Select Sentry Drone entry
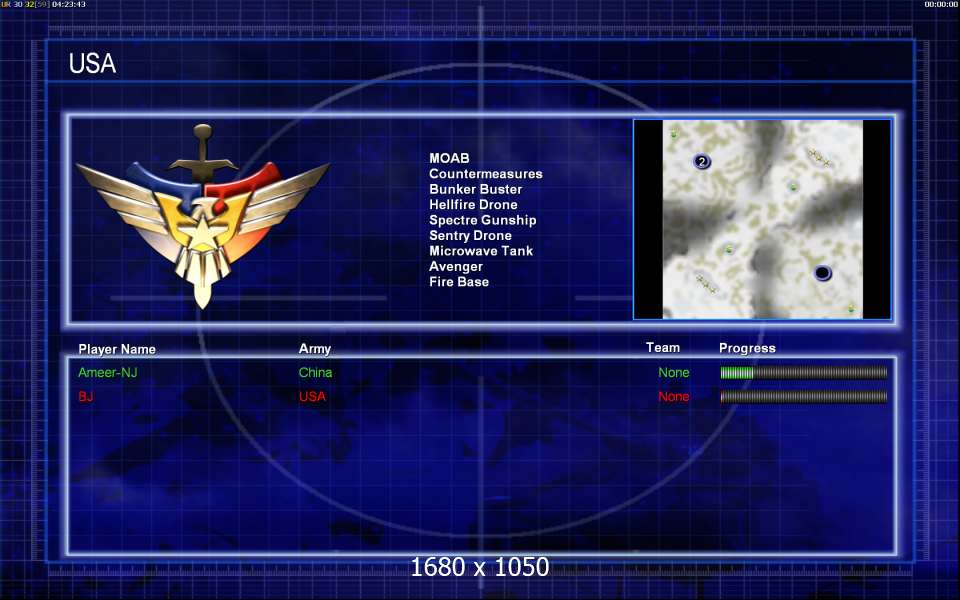The height and width of the screenshot is (600, 960). tap(470, 236)
